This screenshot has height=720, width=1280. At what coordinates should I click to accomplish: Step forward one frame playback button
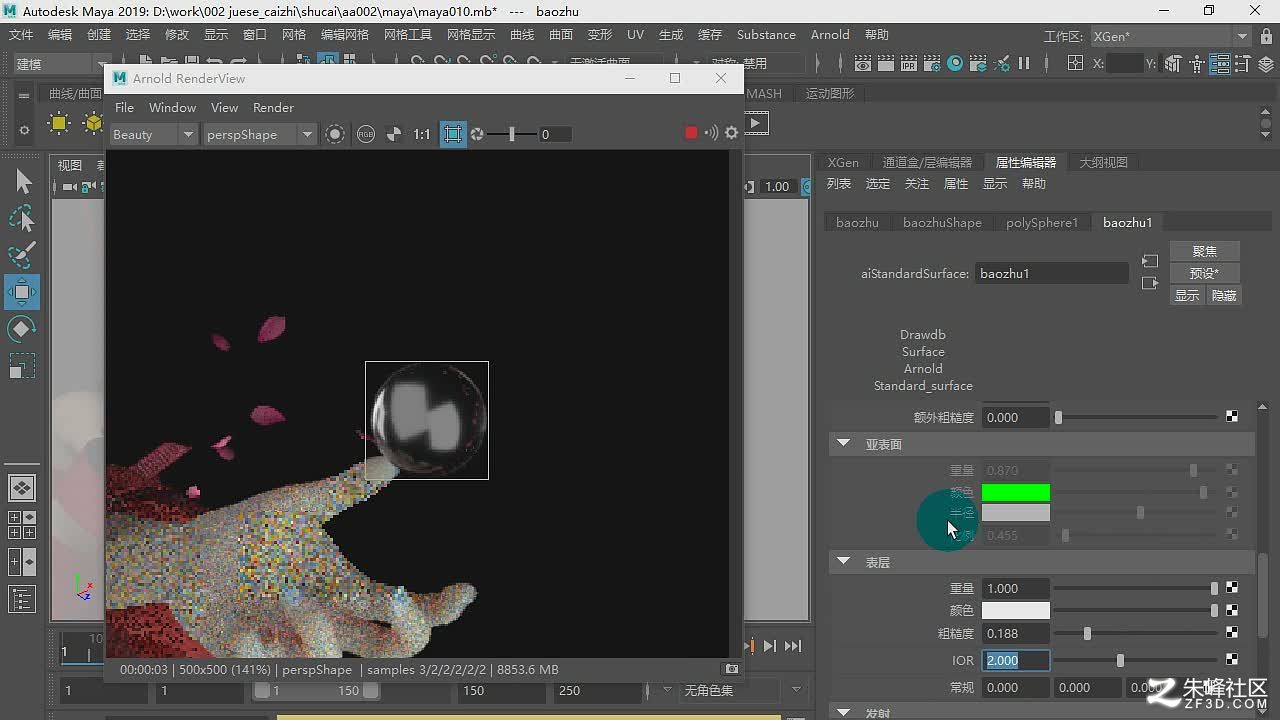pyautogui.click(x=769, y=646)
